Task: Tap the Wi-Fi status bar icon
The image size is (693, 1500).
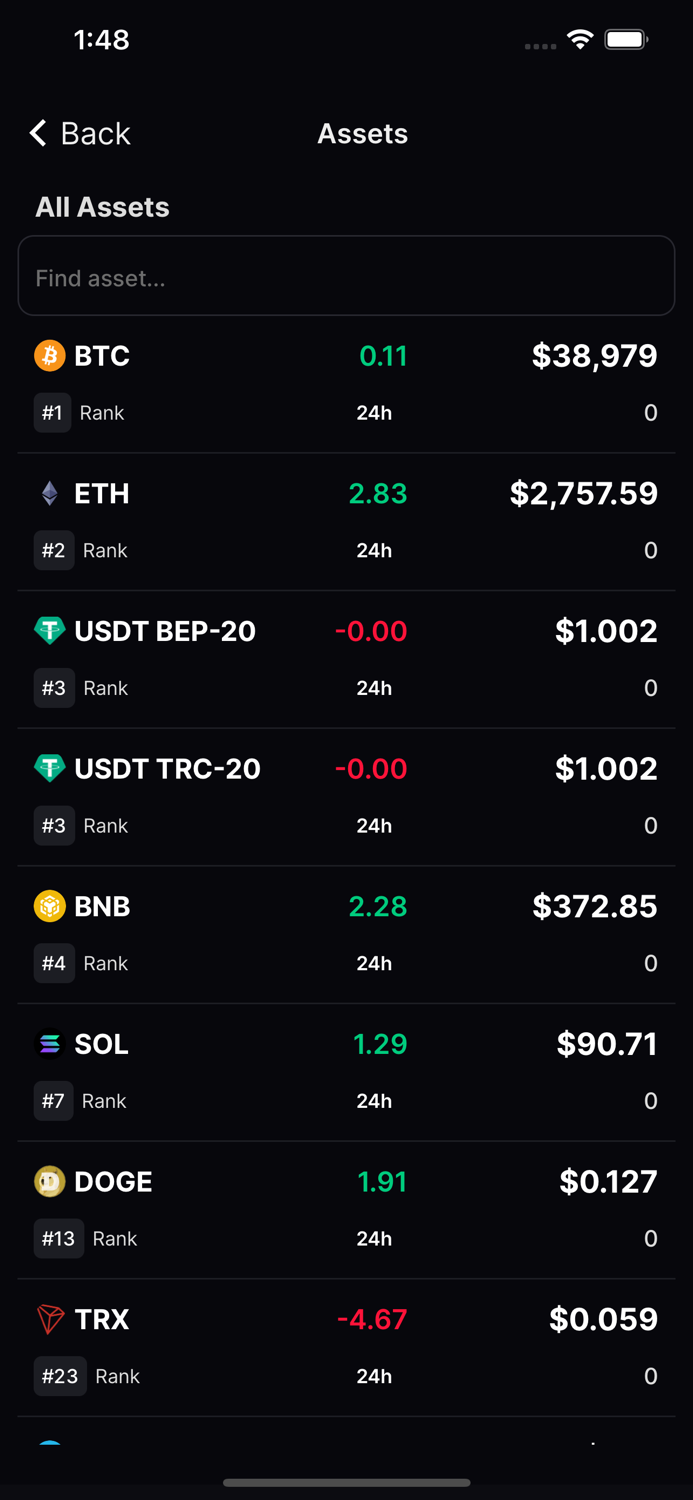Action: 581,42
